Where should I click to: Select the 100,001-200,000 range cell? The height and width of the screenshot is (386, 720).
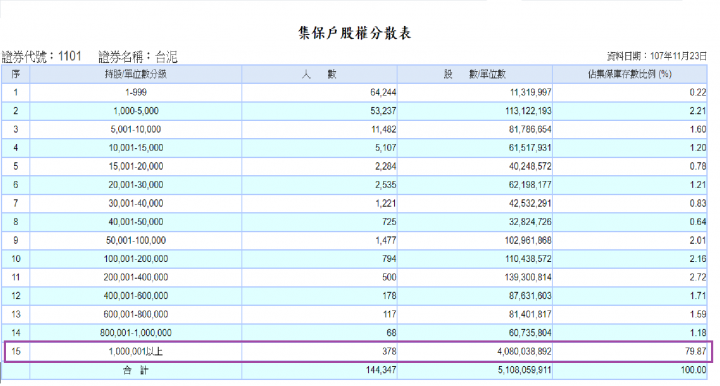pyautogui.click(x=135, y=259)
